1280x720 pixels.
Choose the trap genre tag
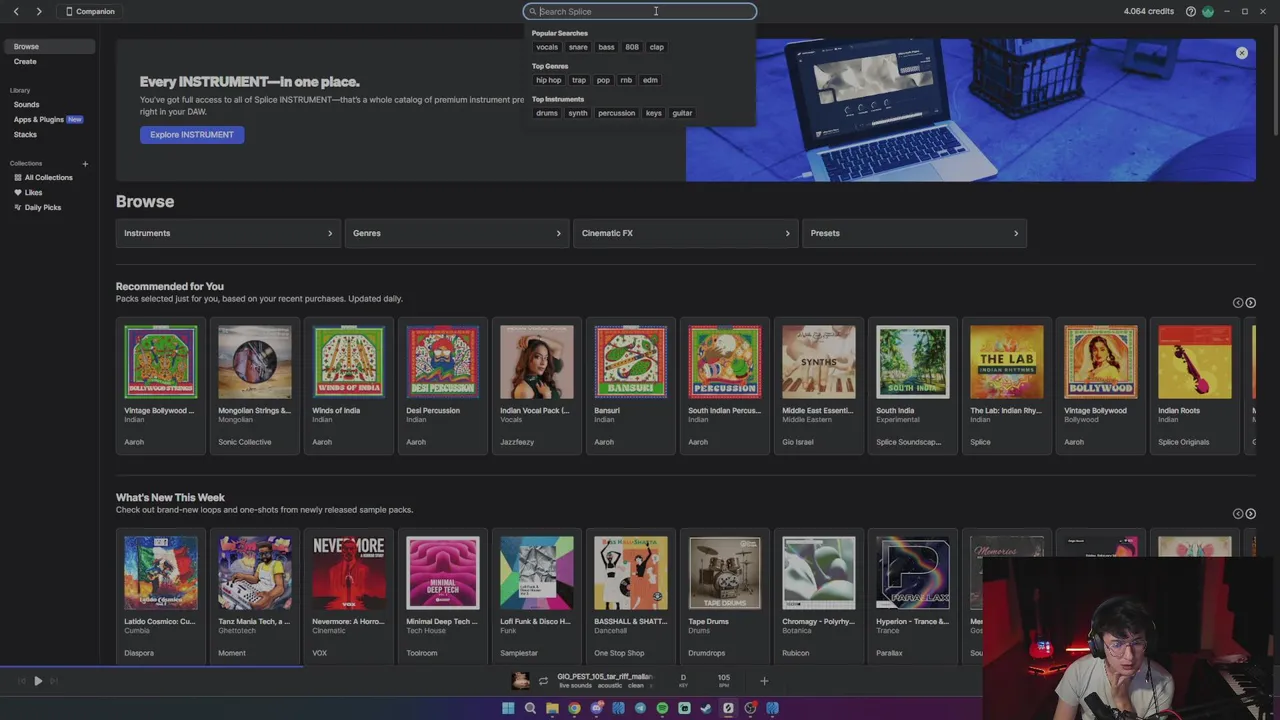(x=579, y=80)
